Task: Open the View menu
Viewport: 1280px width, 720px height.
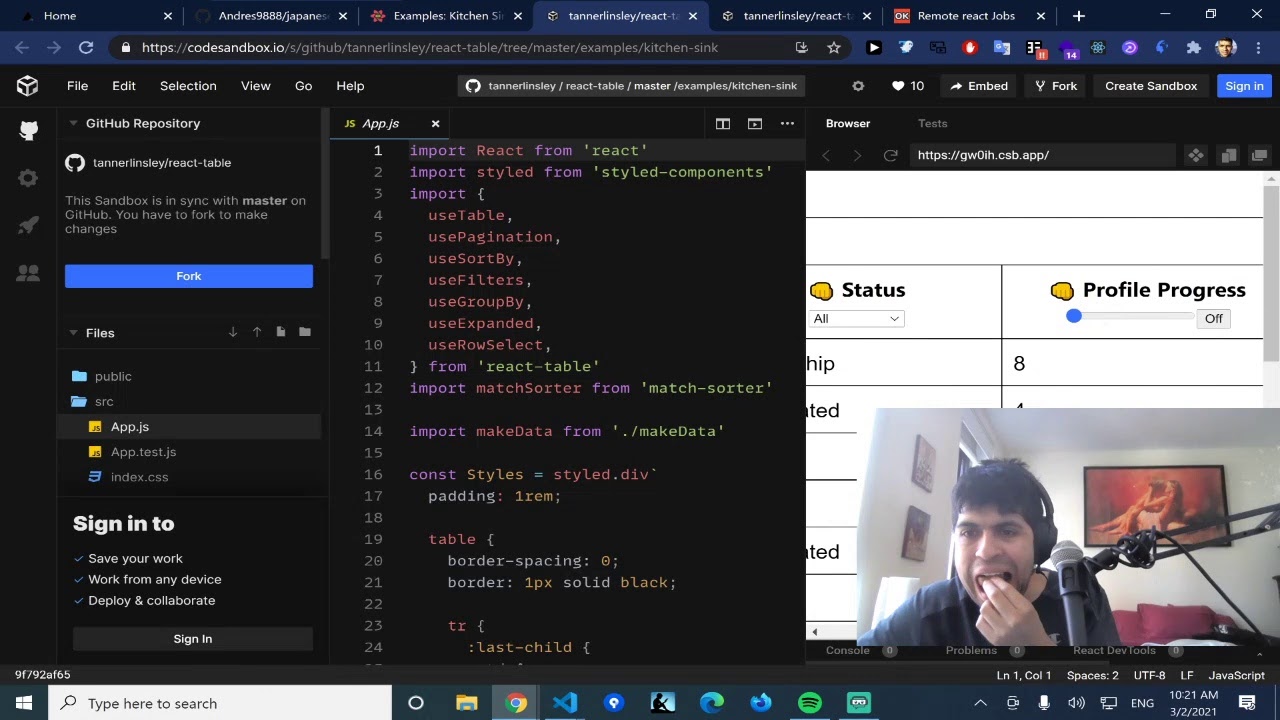Action: point(256,86)
